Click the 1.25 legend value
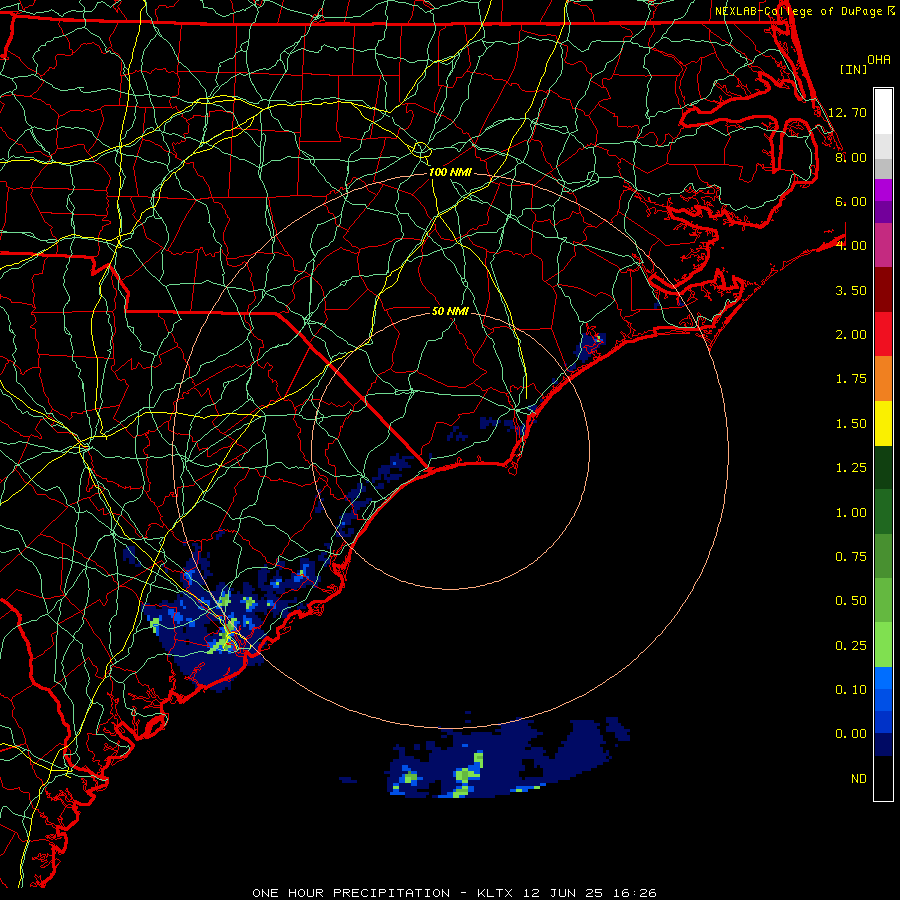The image size is (900, 900). pos(851,468)
